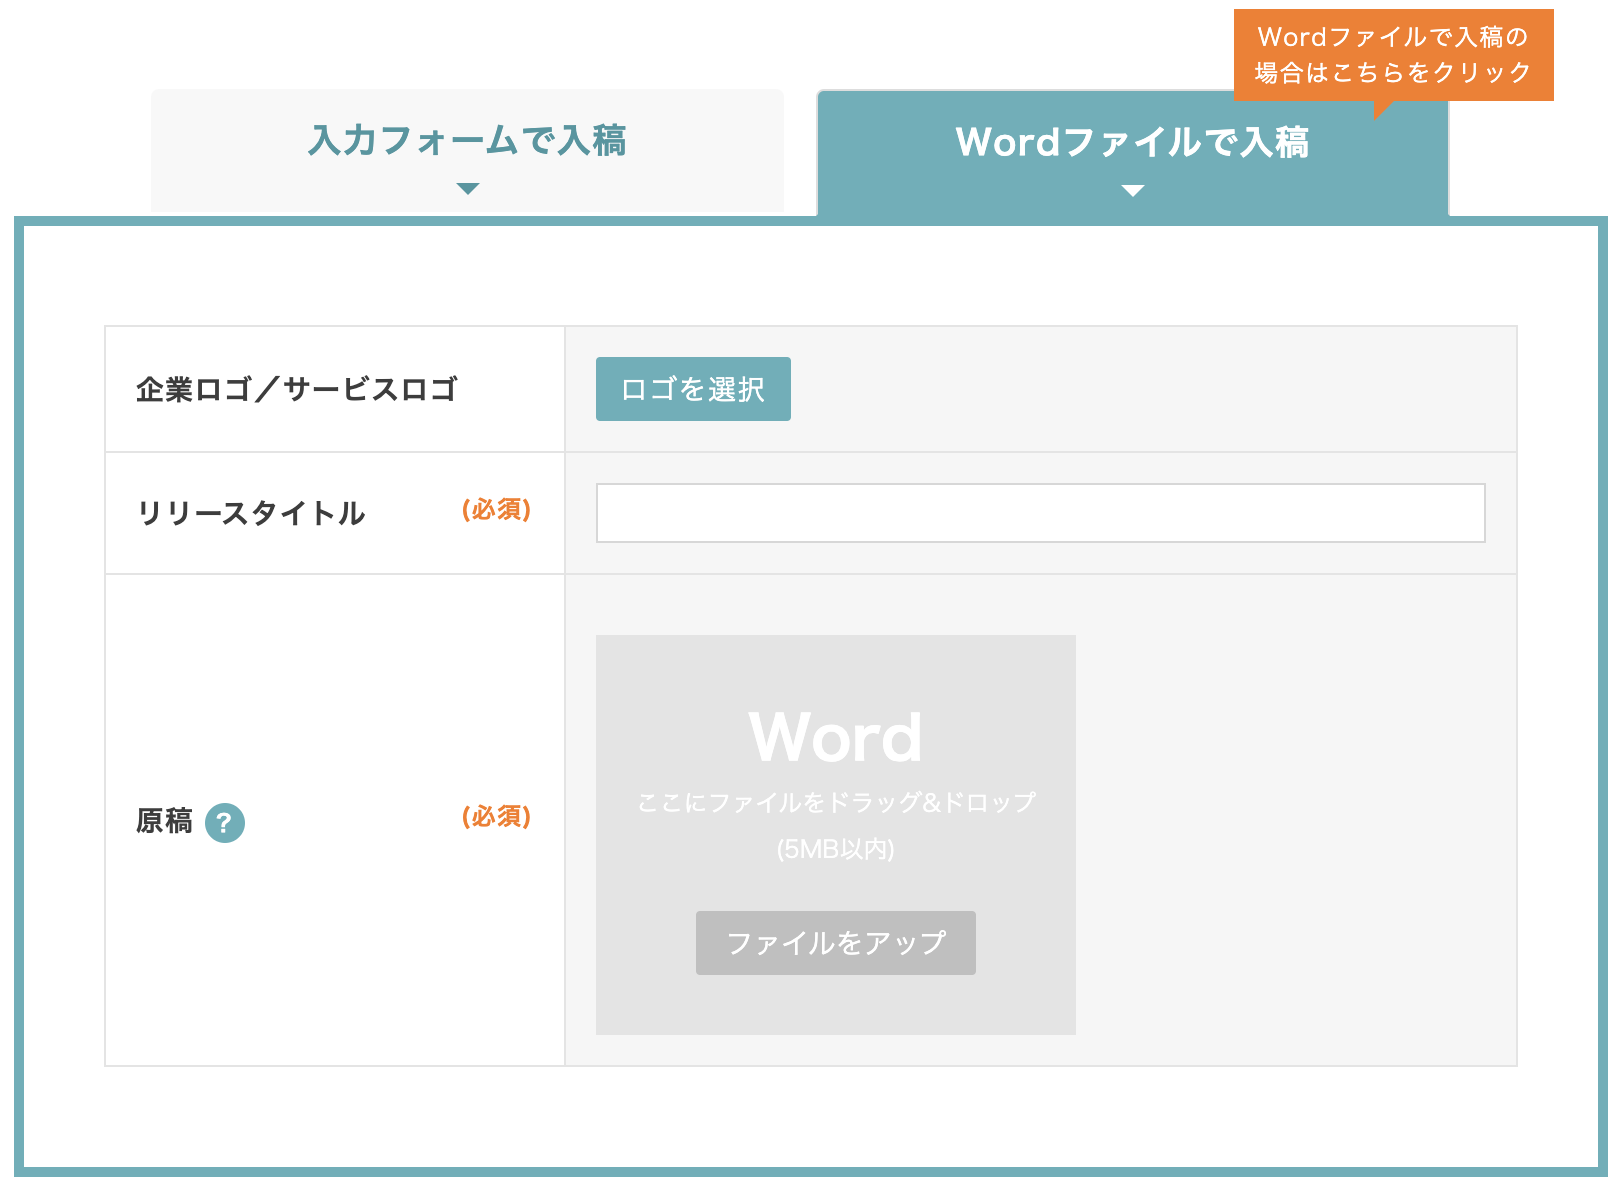Click empty area right of ロゴを選択 button

pos(1150,389)
